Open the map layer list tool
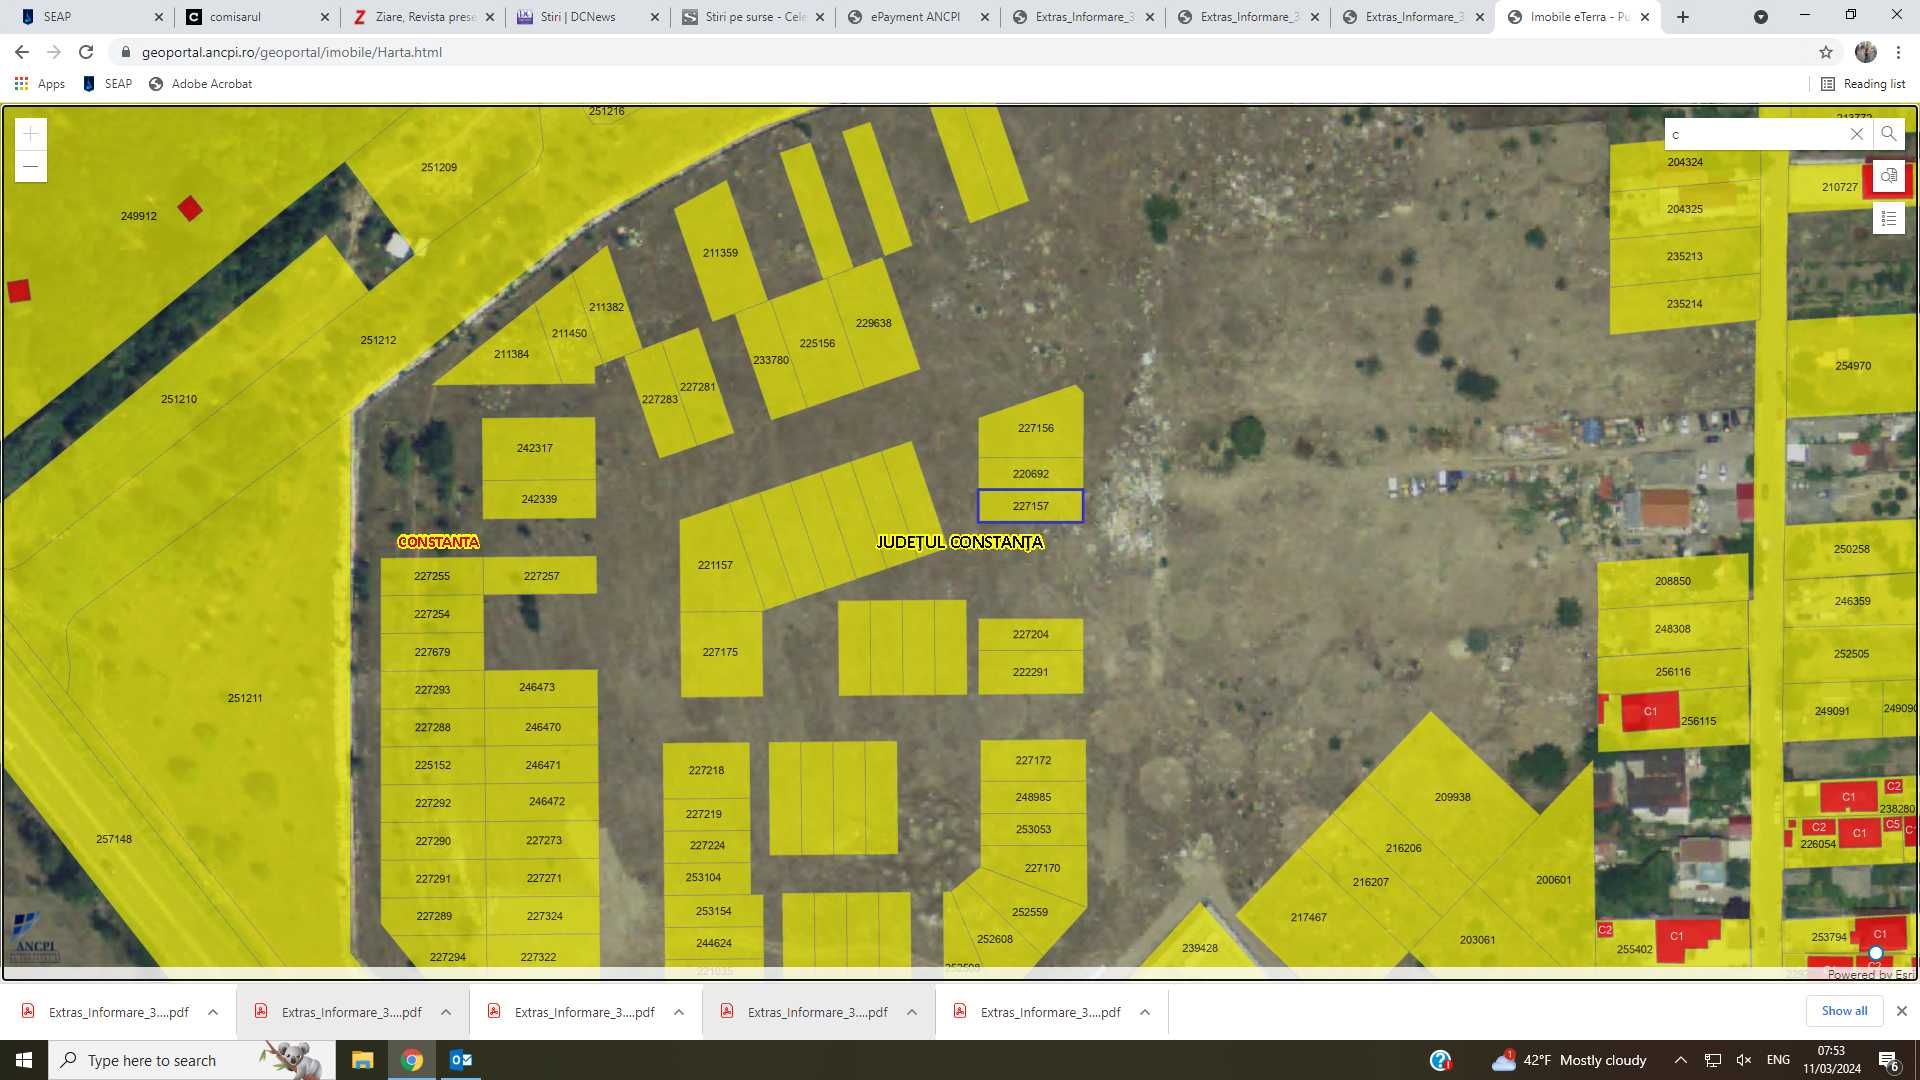 [1888, 218]
